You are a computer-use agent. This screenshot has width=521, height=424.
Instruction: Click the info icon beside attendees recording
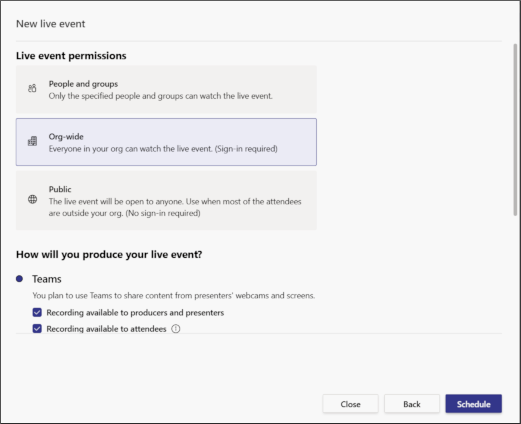click(x=176, y=329)
